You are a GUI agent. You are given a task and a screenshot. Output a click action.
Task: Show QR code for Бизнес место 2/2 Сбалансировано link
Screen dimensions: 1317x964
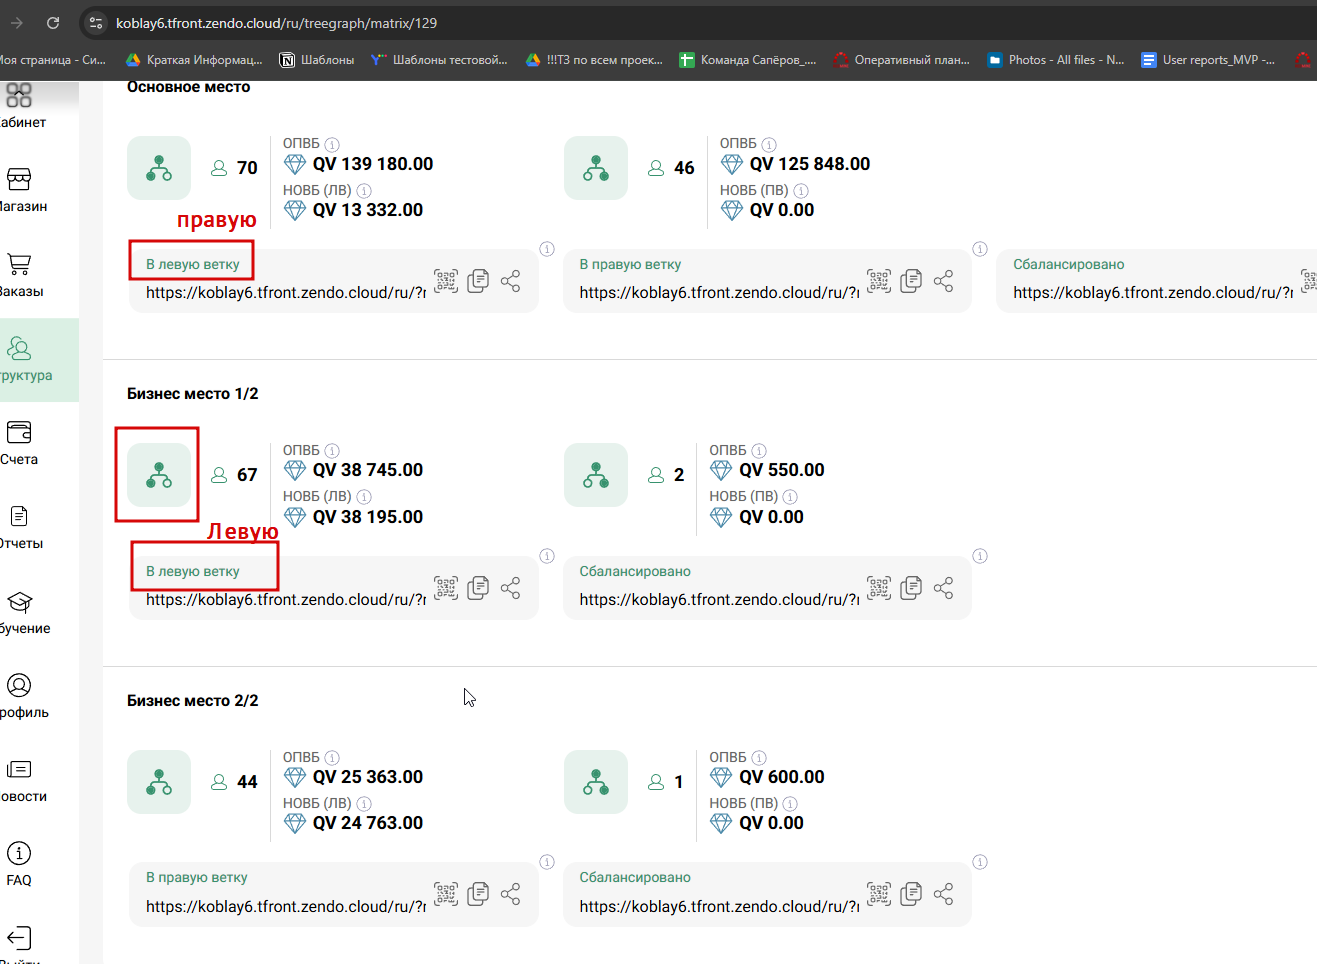tap(879, 894)
